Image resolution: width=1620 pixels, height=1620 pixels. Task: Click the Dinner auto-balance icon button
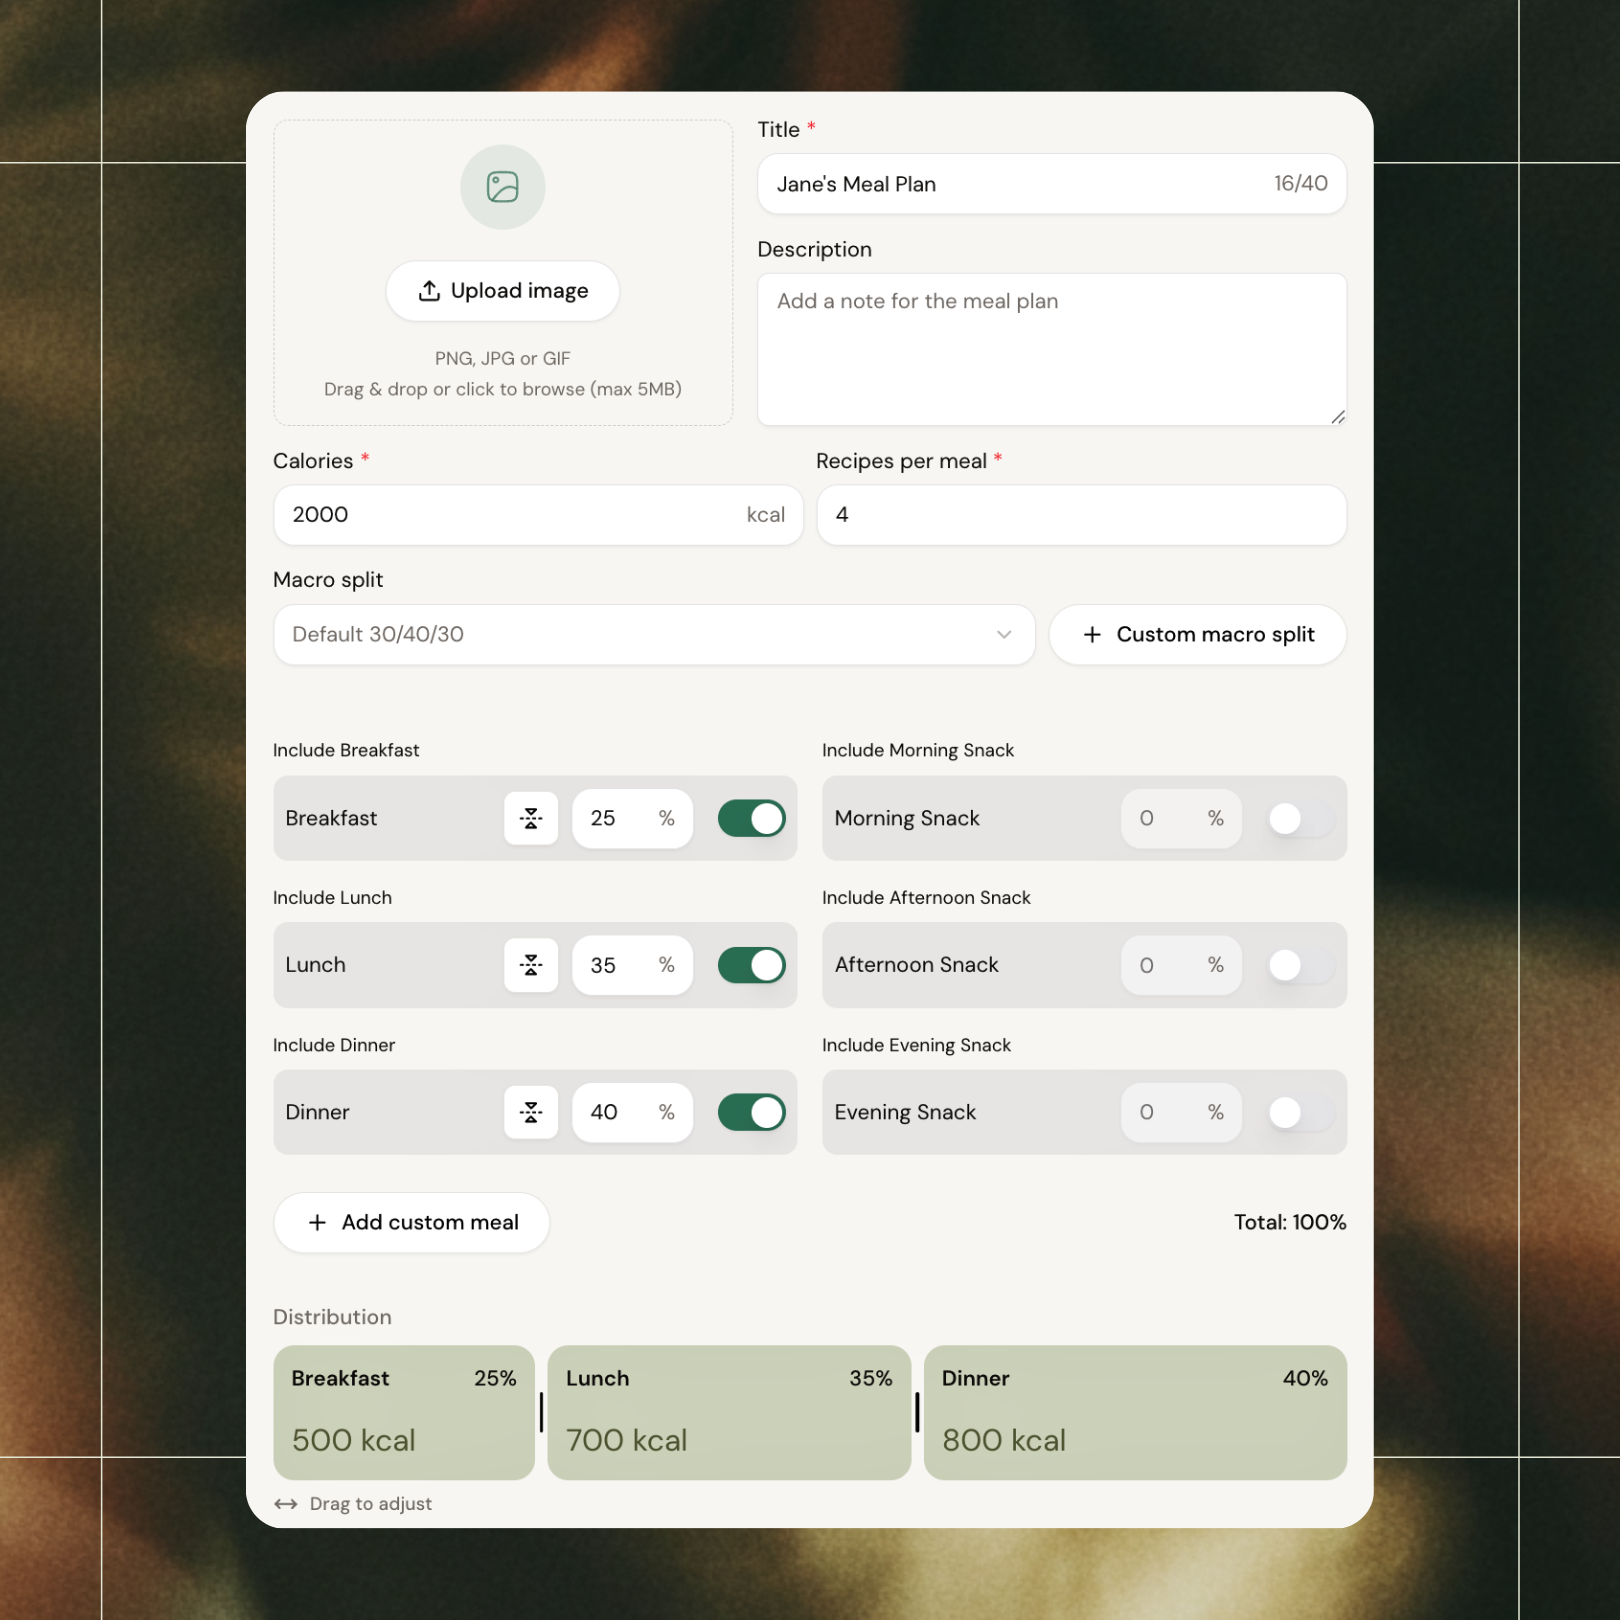531,1112
